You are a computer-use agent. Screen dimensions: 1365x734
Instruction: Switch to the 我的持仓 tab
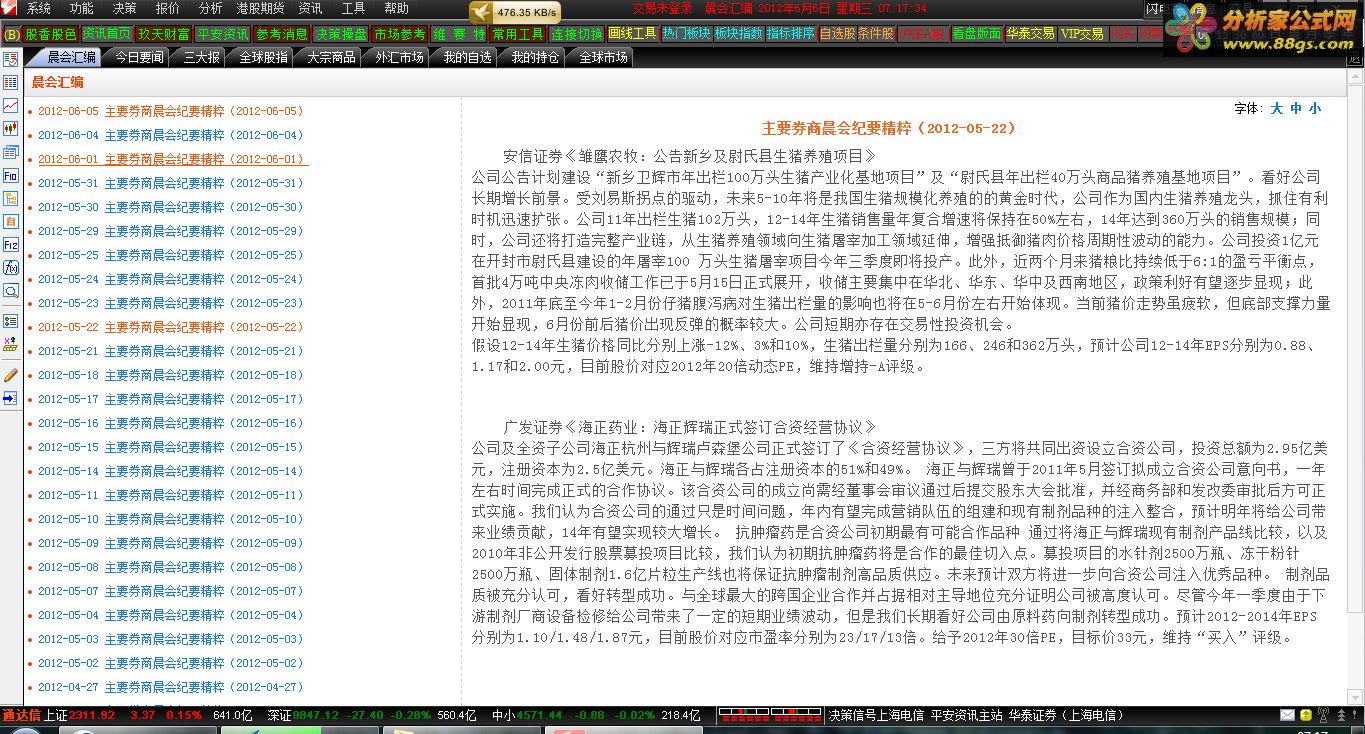535,57
